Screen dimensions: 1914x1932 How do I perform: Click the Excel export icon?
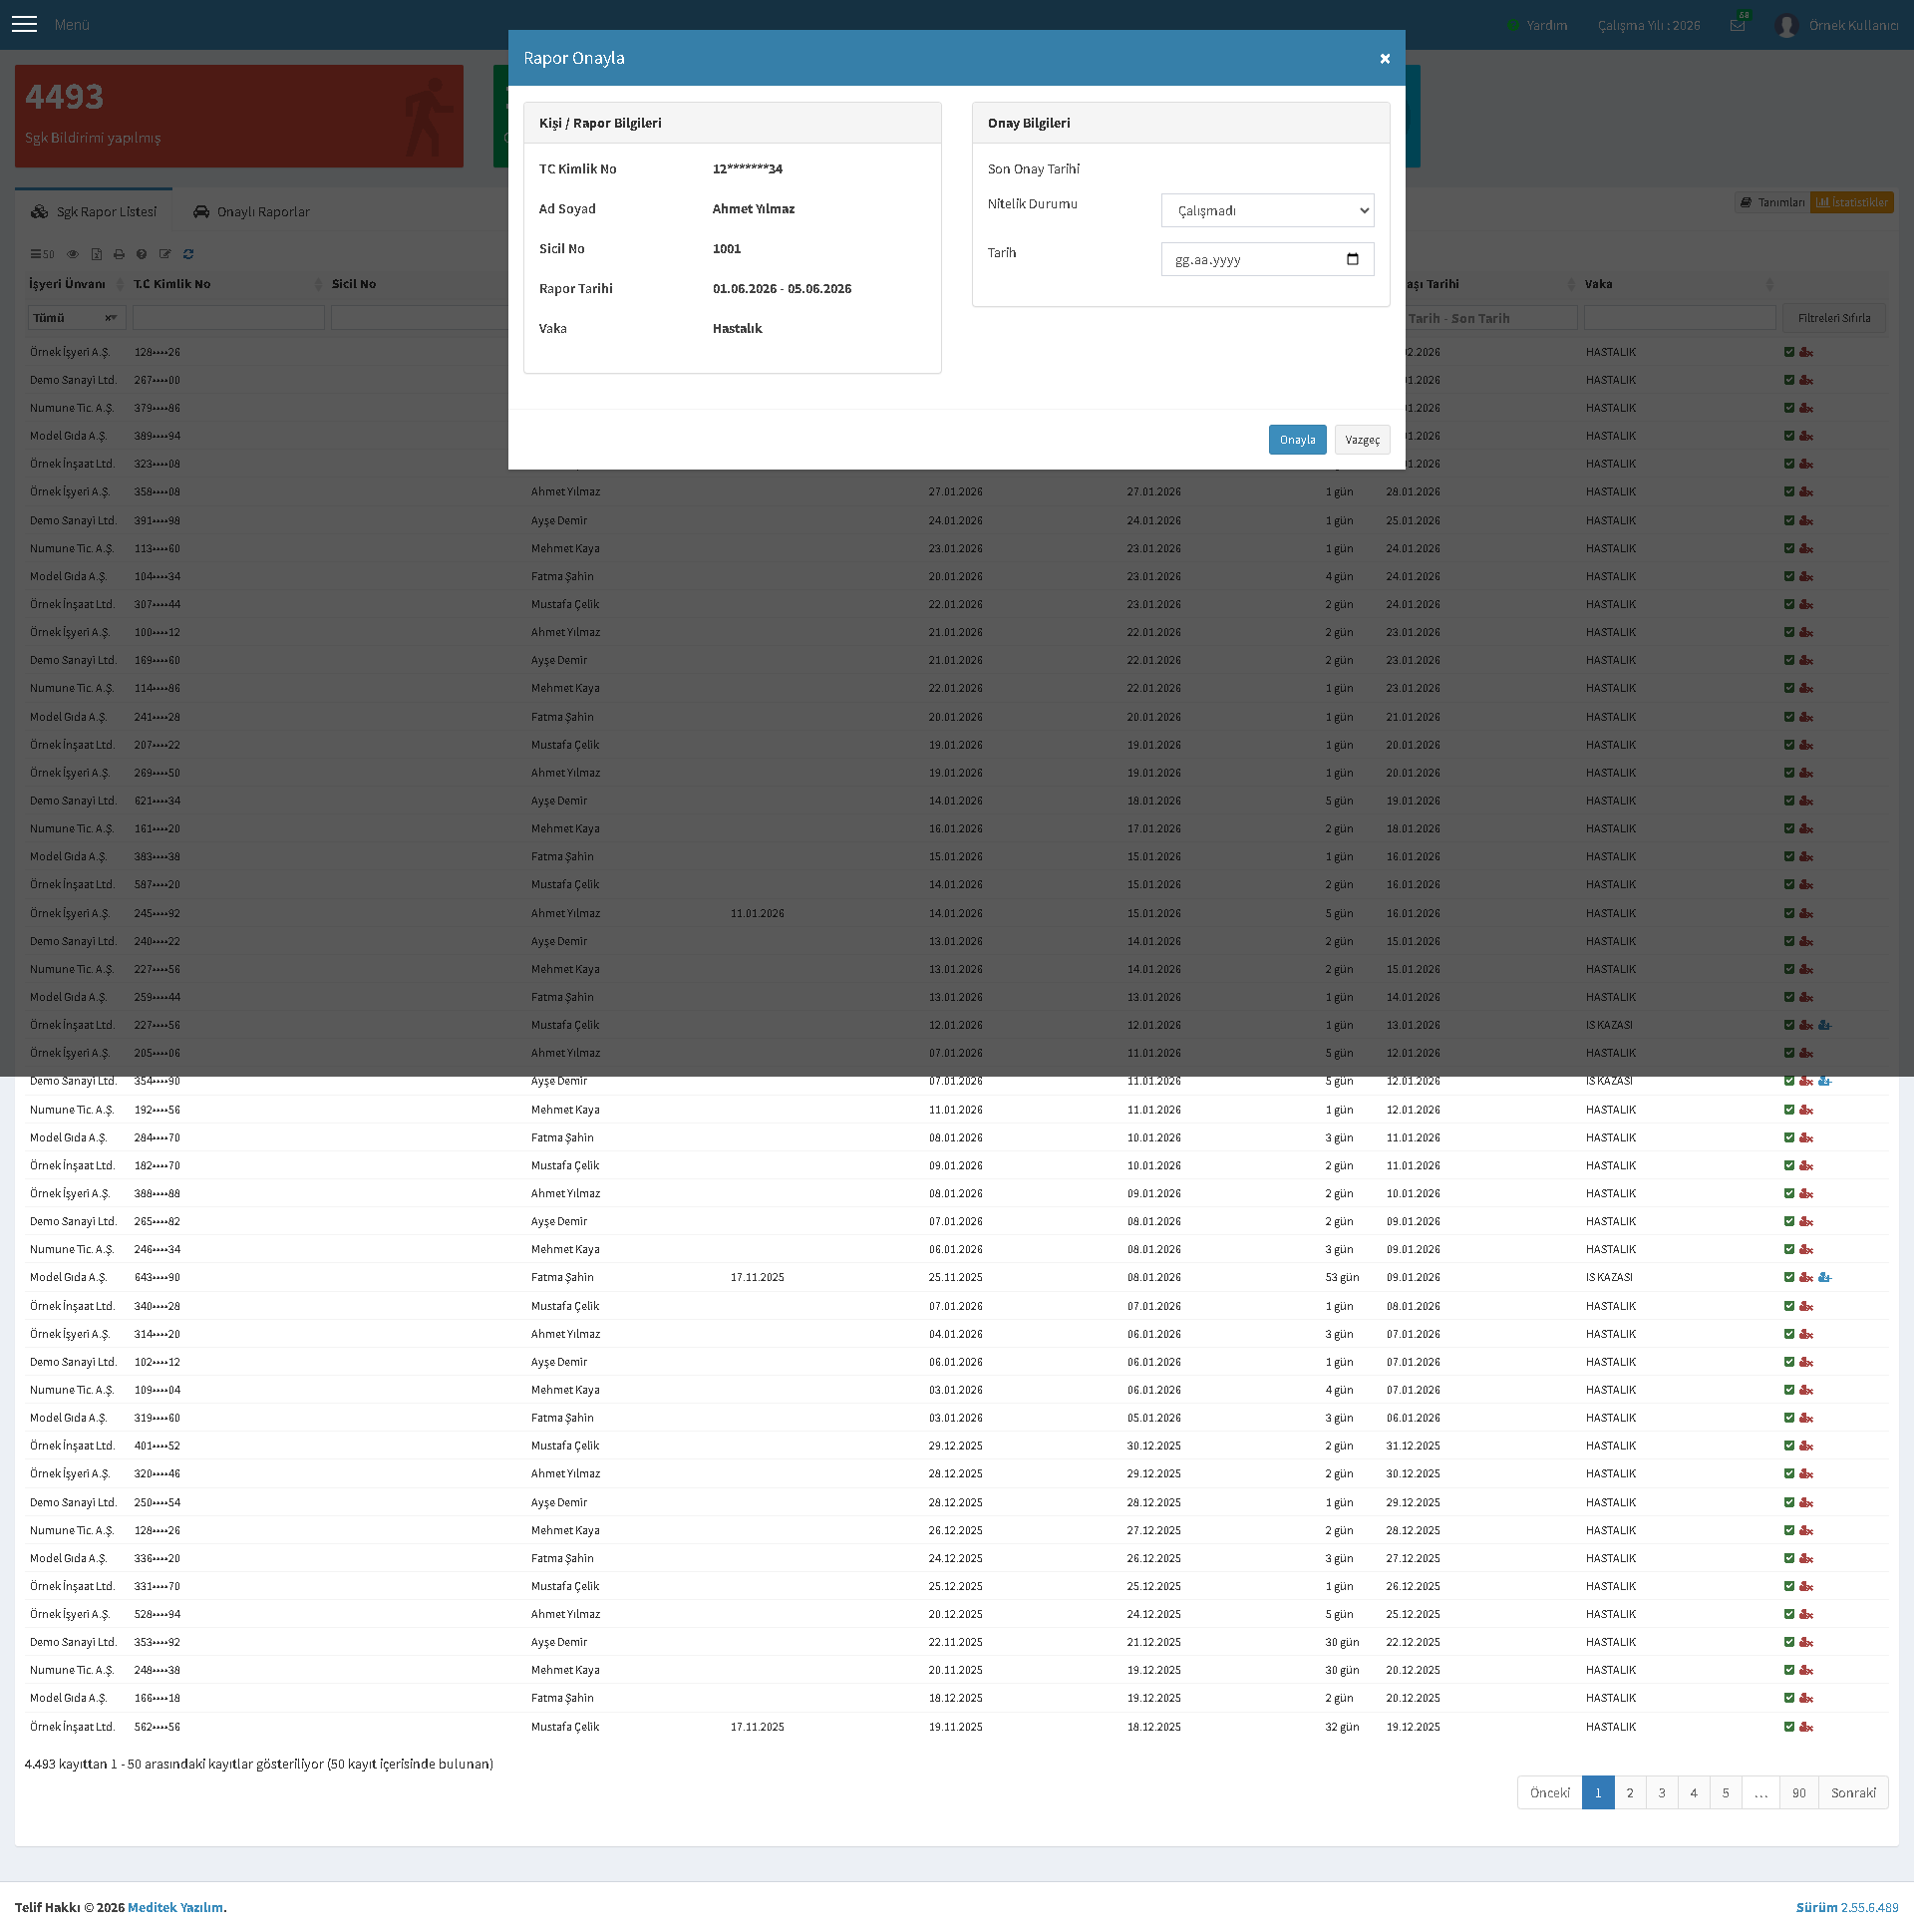(x=96, y=254)
